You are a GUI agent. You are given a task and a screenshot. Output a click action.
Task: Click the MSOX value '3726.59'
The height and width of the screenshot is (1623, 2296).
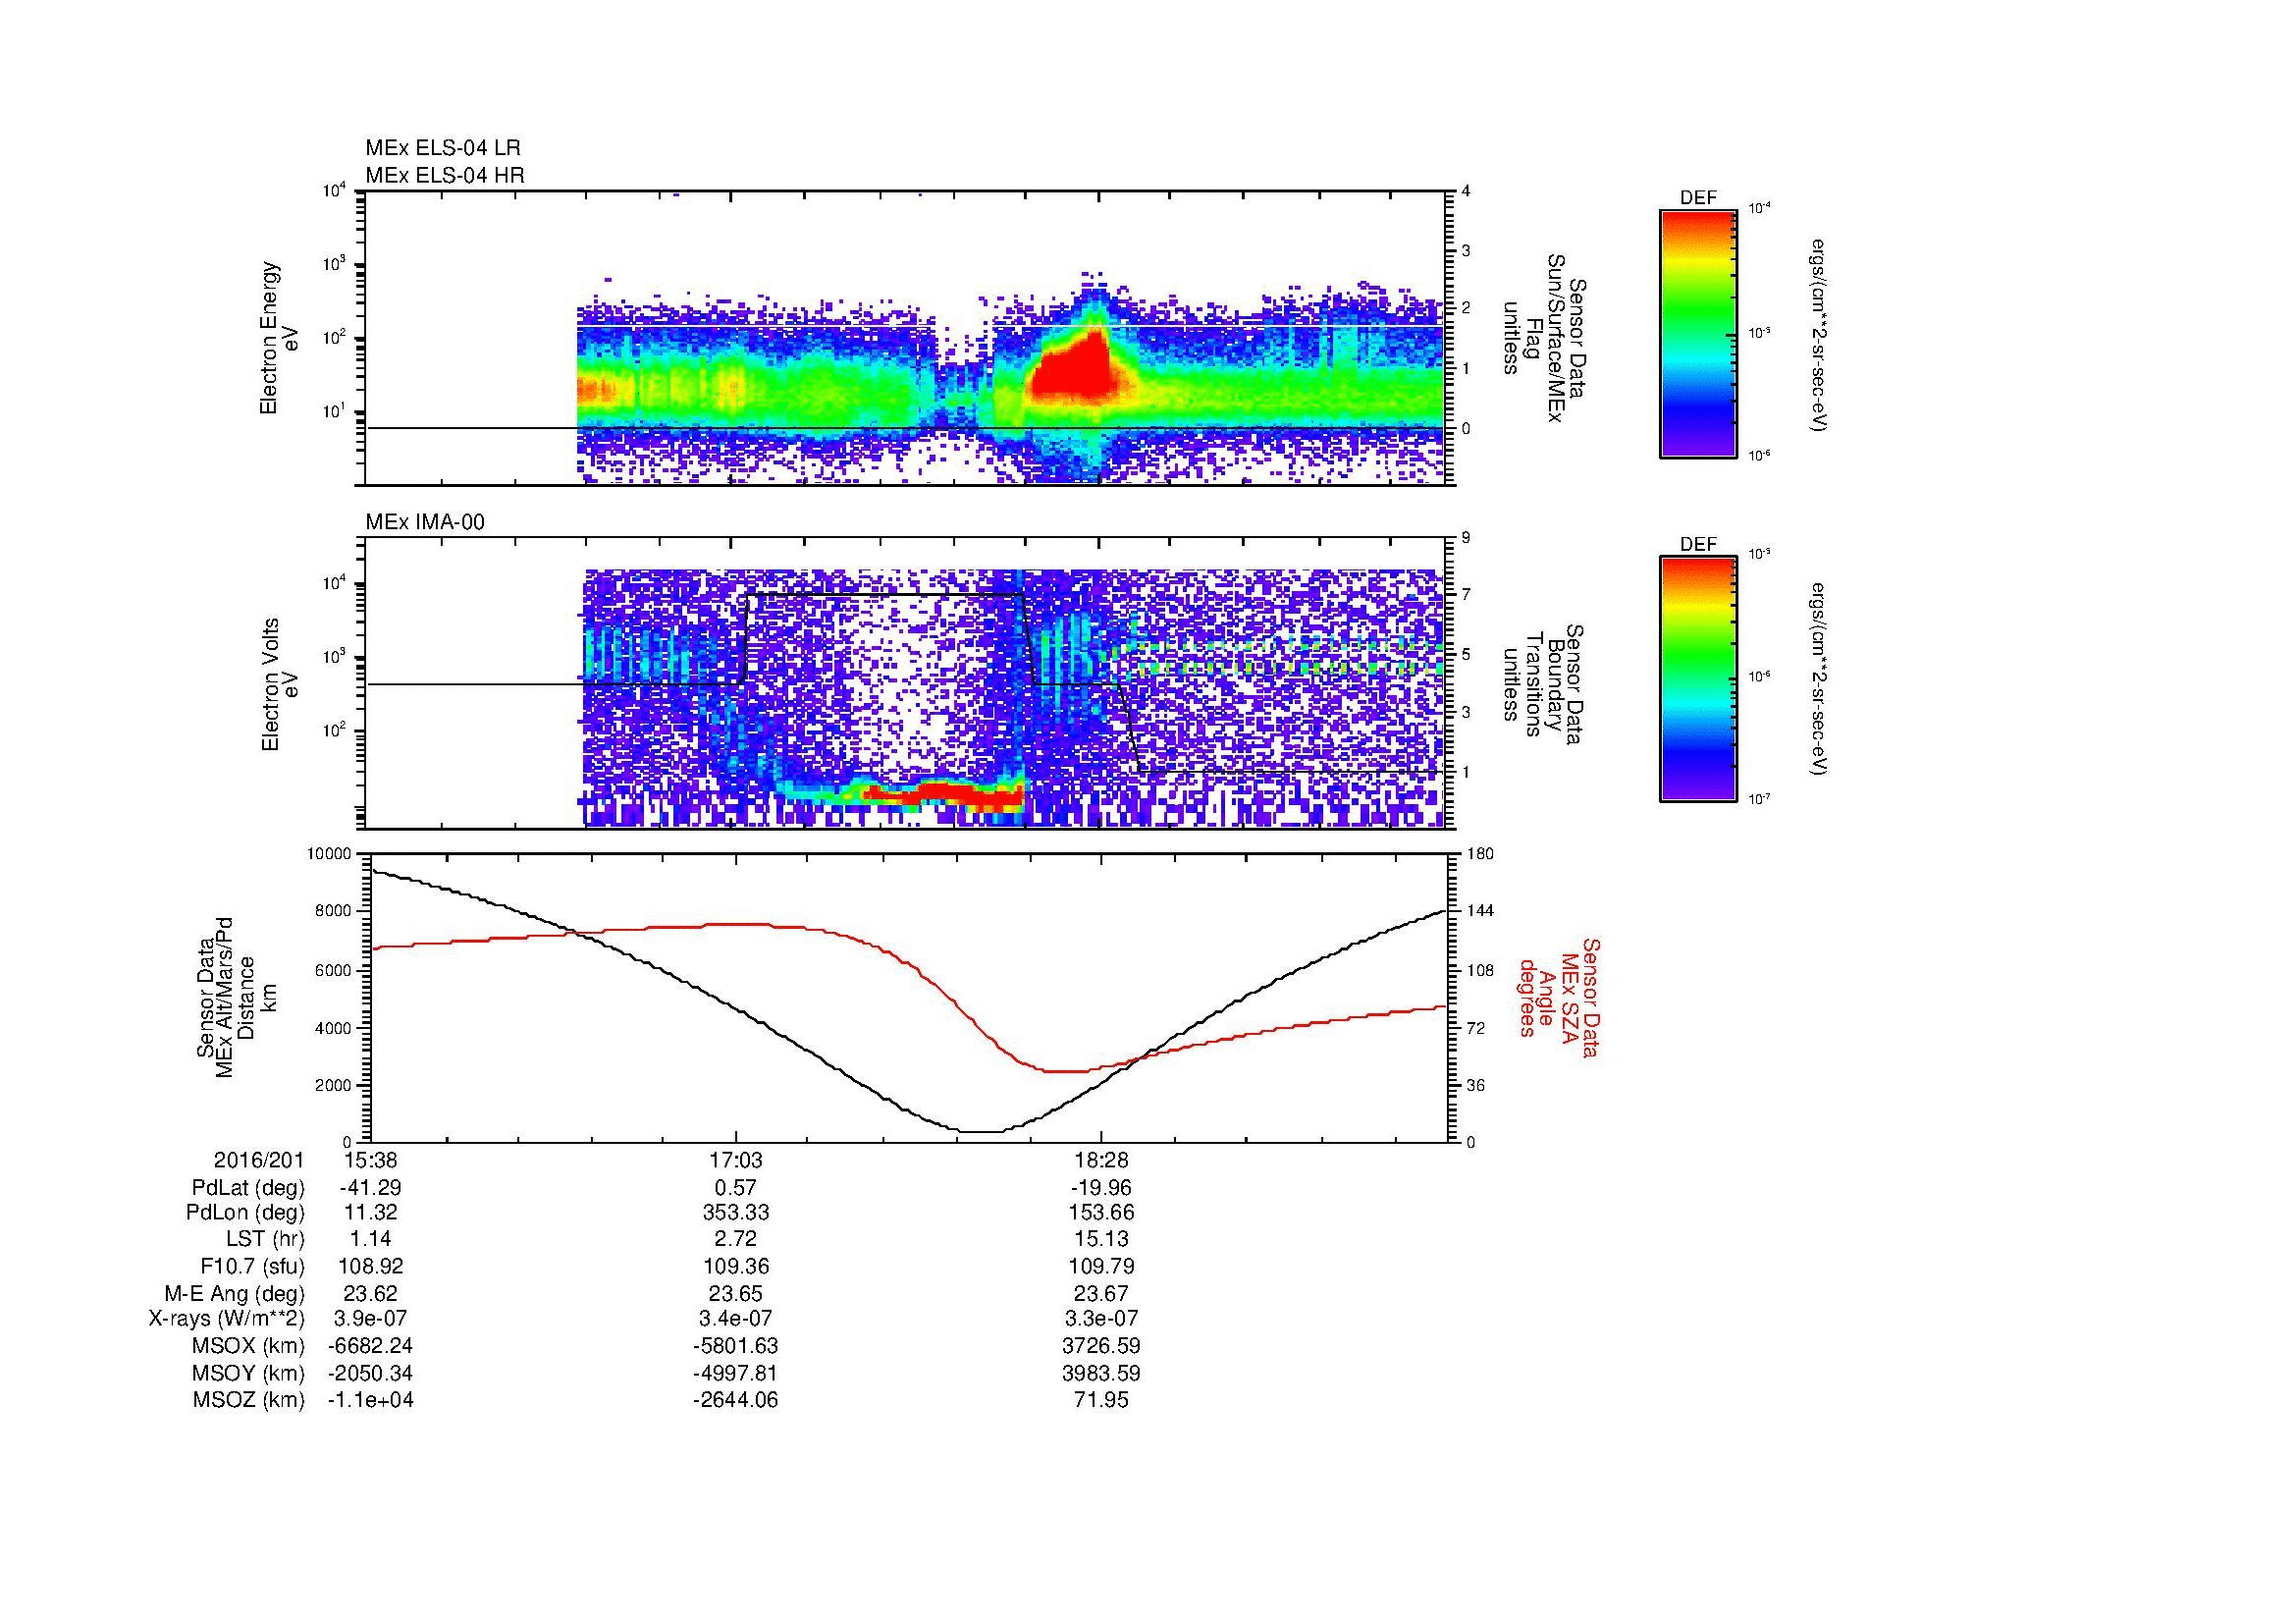[1100, 1347]
